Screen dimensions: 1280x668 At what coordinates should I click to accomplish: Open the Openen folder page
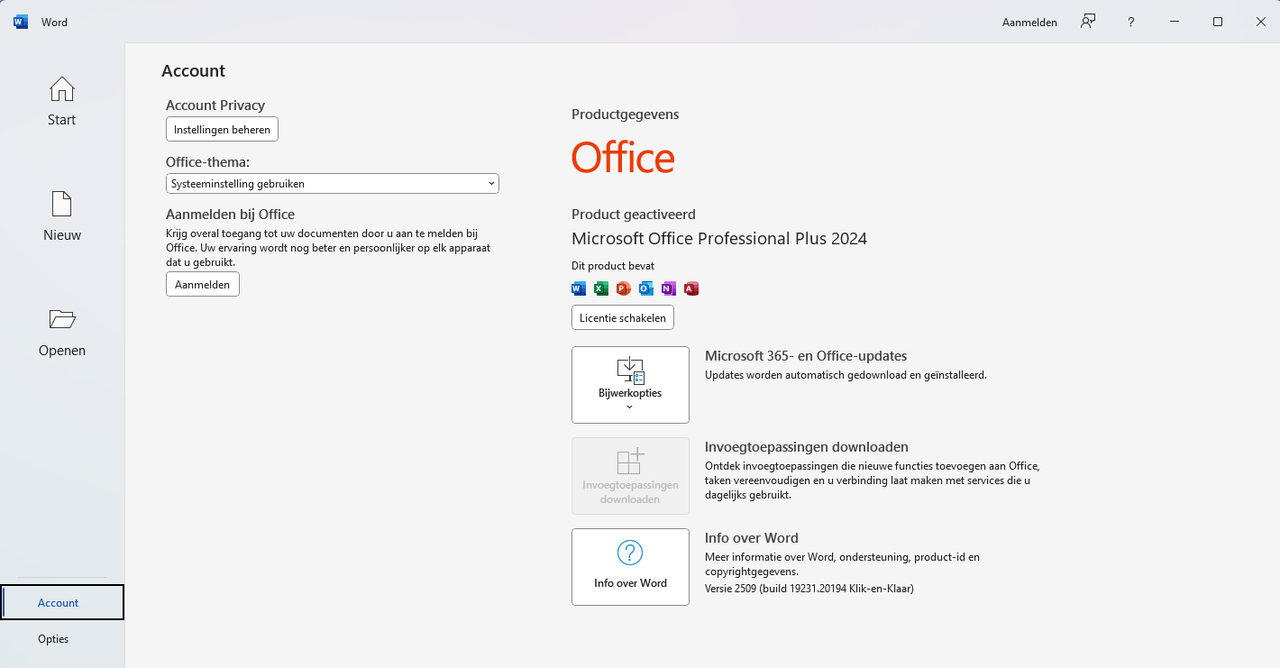tap(61, 332)
